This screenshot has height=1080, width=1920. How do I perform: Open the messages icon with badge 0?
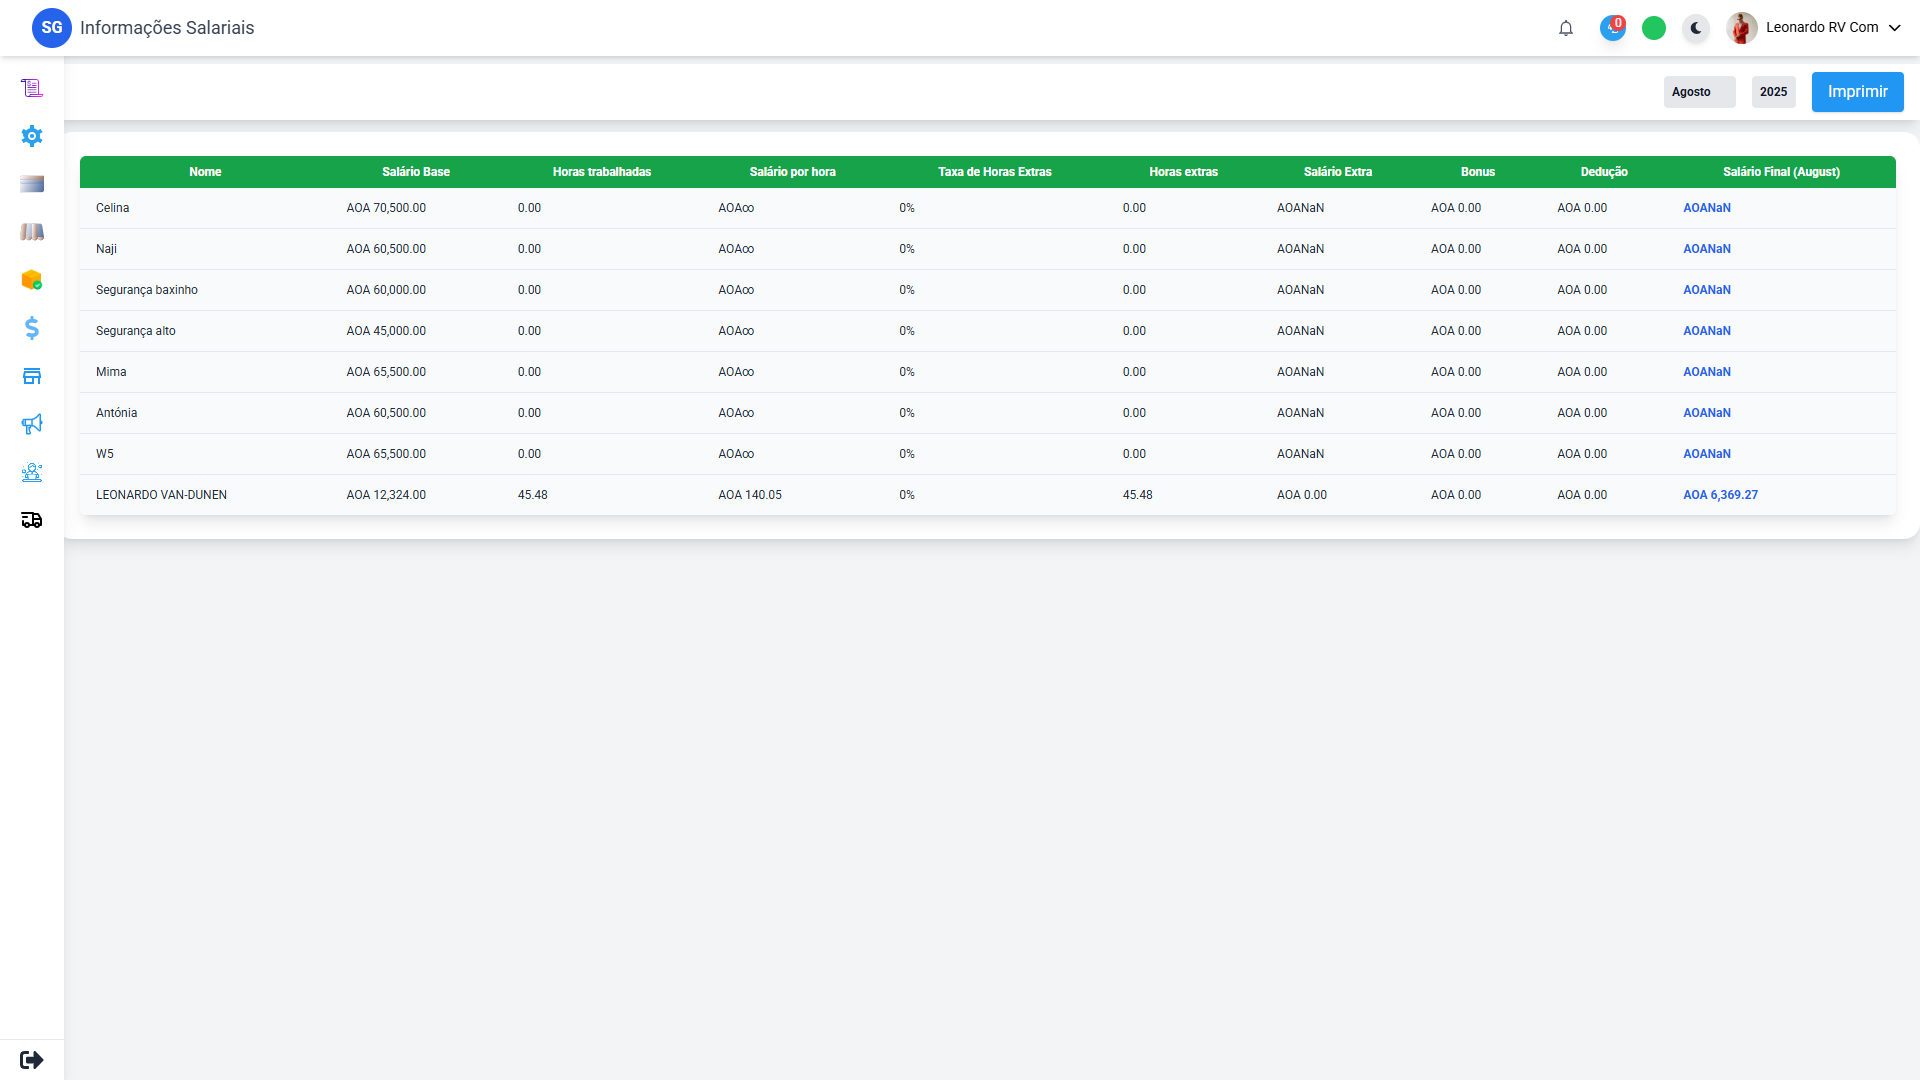(x=1612, y=28)
